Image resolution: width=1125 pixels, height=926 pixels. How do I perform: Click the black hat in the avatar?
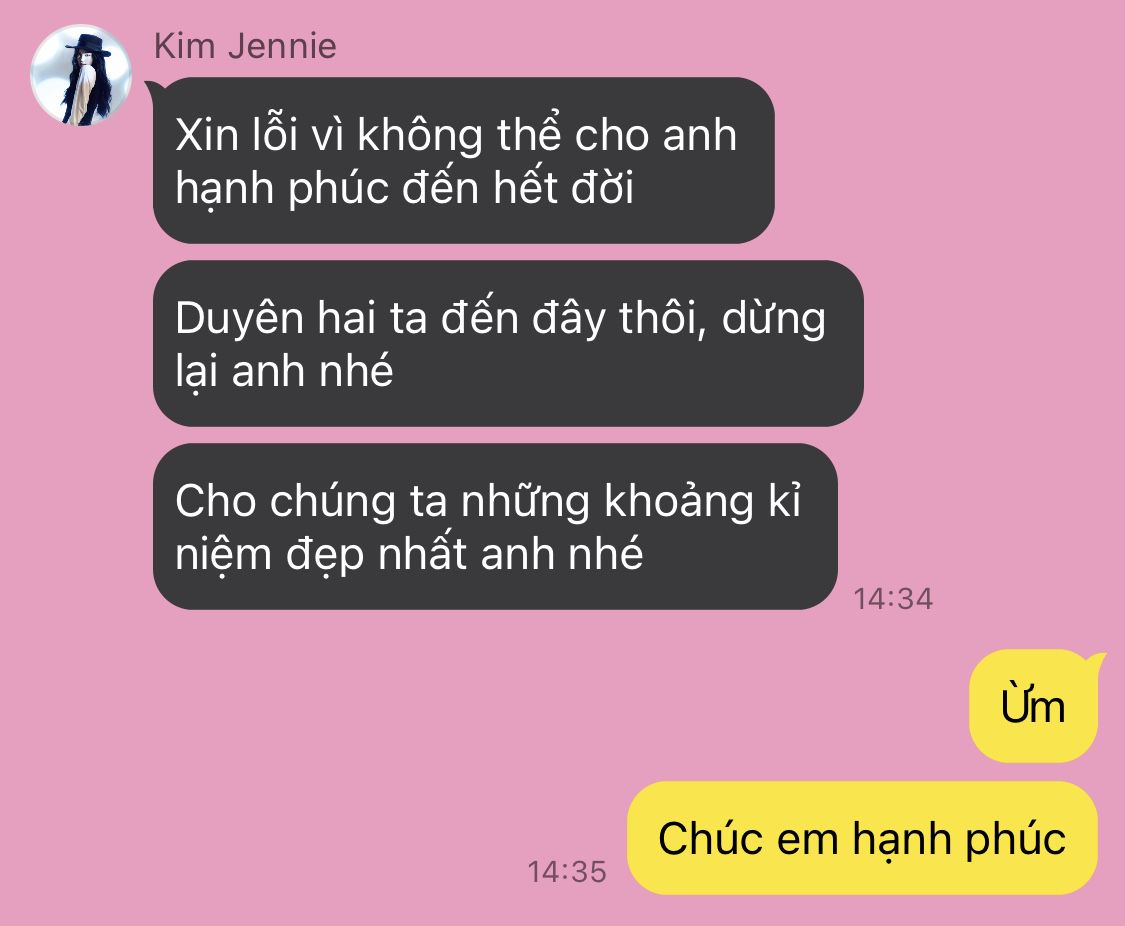pyautogui.click(x=89, y=47)
